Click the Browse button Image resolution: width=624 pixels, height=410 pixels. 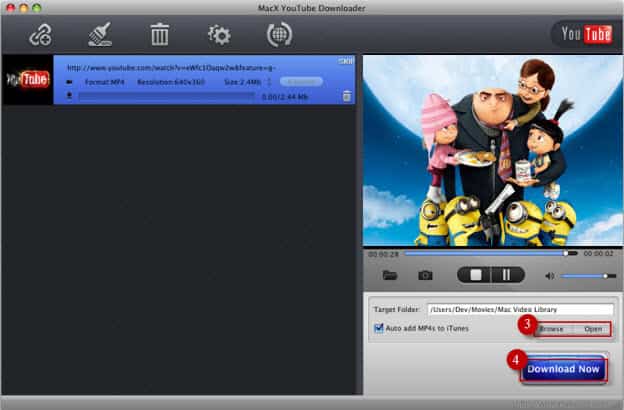point(552,329)
